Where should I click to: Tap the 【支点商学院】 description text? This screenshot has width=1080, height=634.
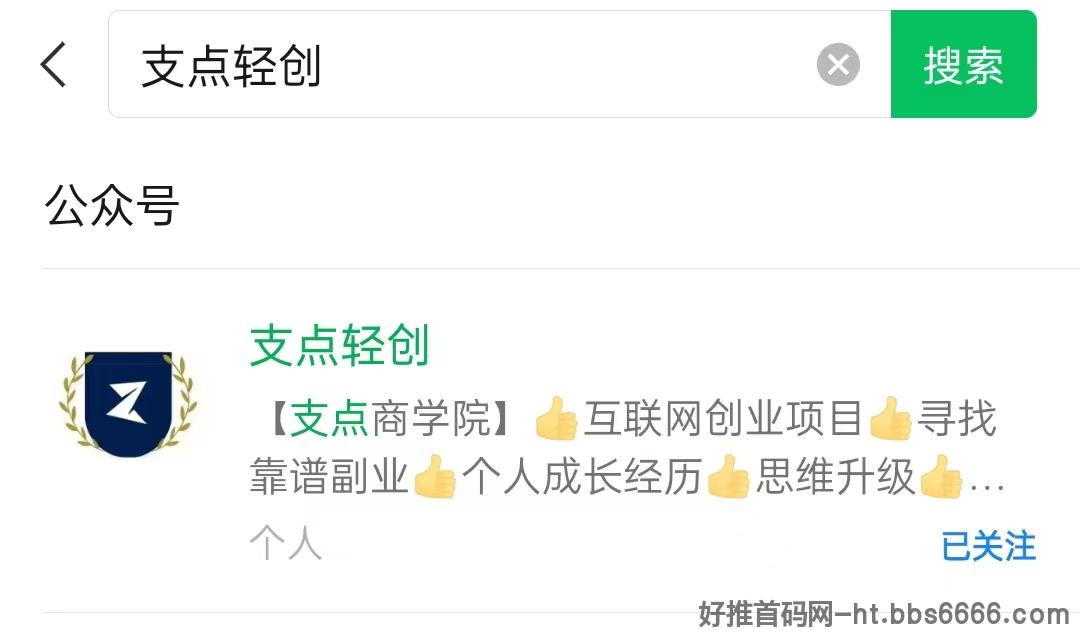click(x=391, y=418)
